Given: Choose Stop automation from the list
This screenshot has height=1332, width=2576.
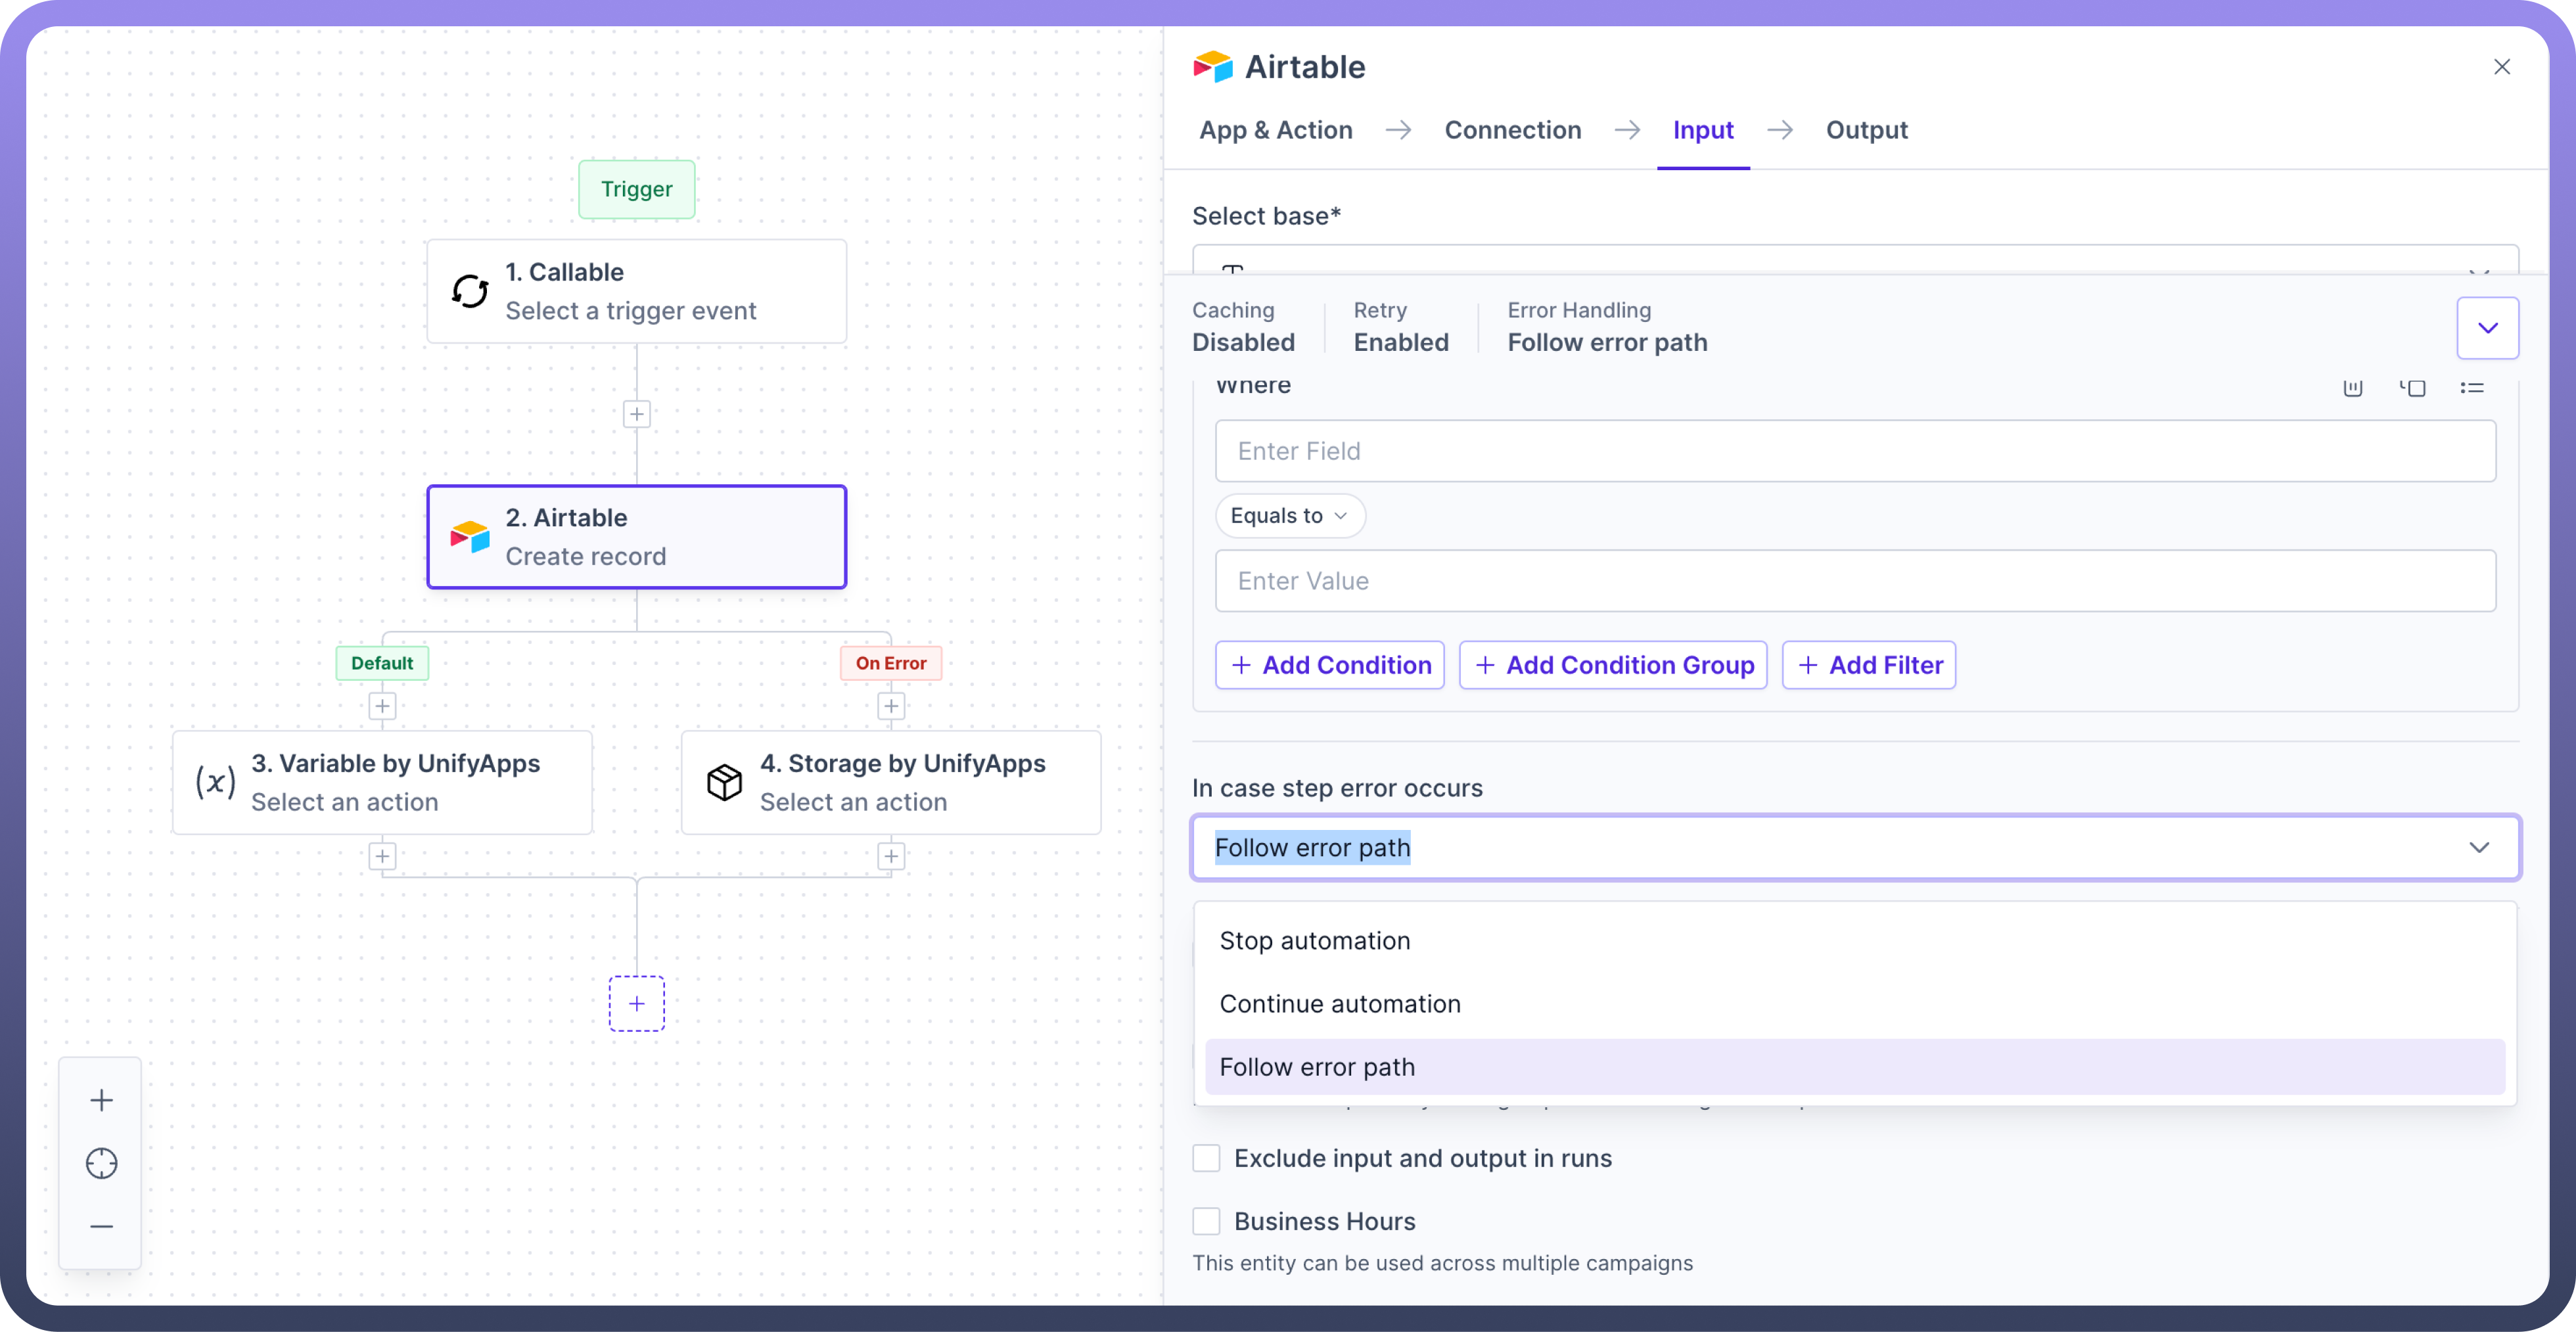Looking at the screenshot, I should point(1315,941).
